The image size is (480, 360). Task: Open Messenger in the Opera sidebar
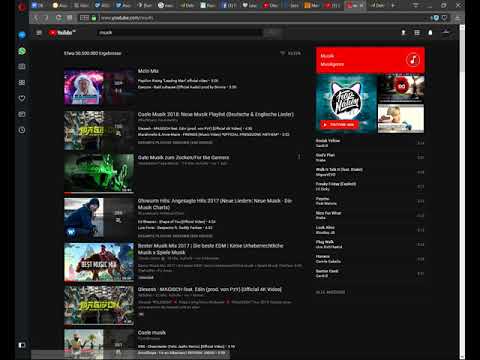22,35
